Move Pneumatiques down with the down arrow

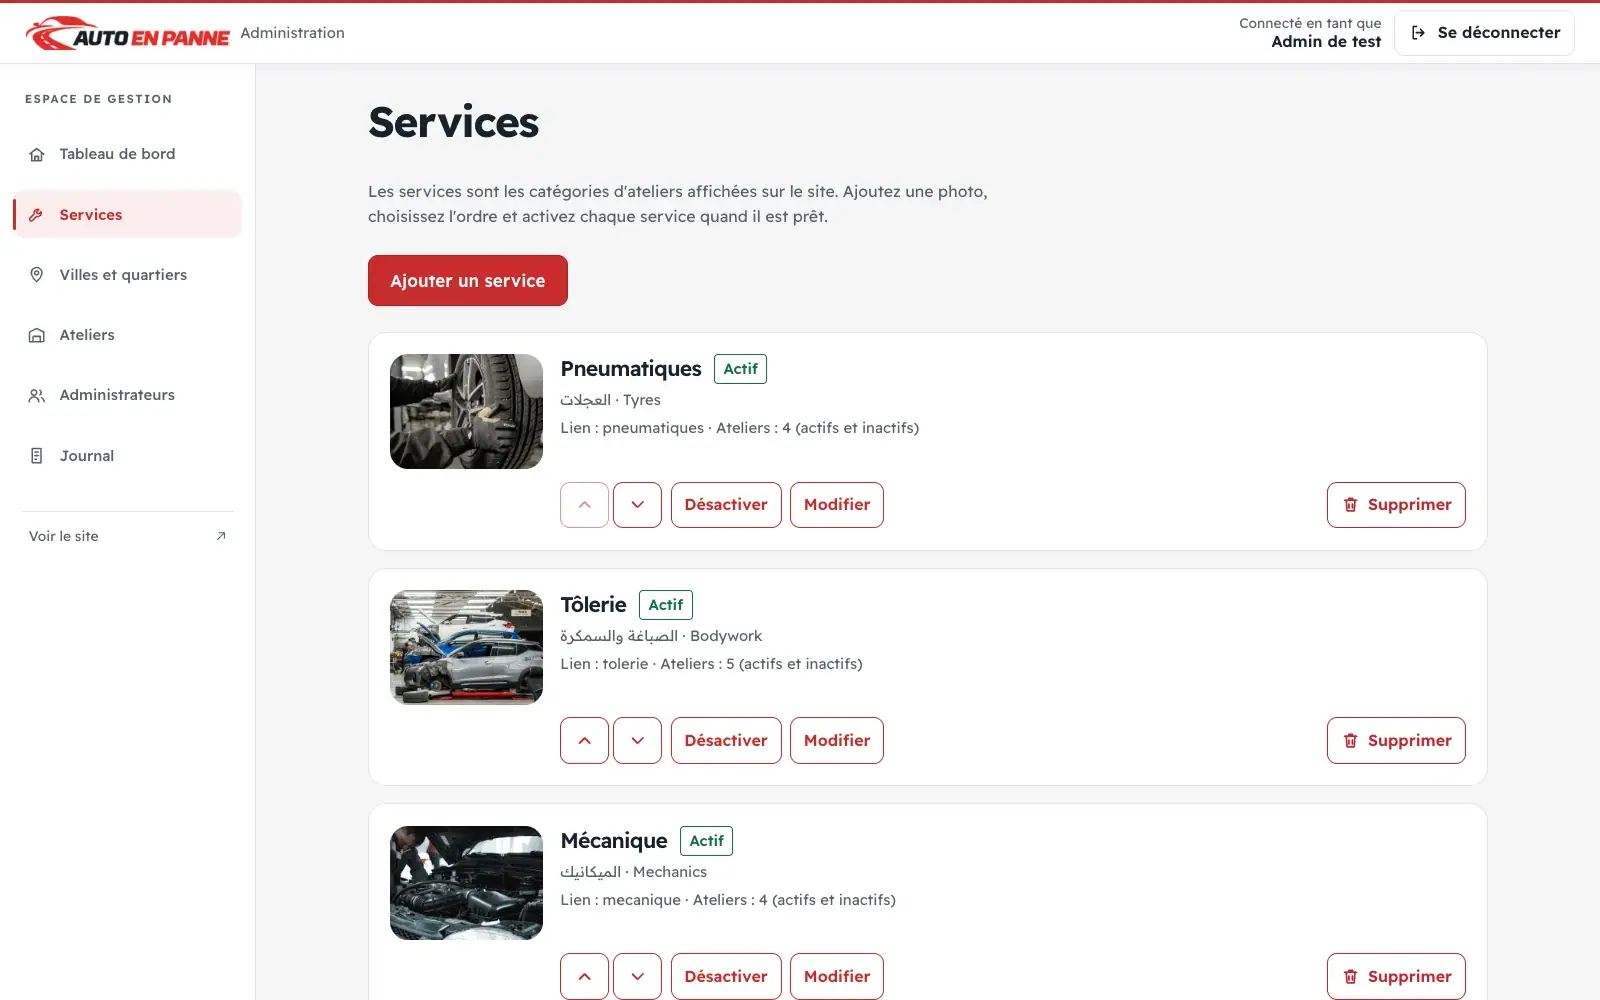[637, 505]
